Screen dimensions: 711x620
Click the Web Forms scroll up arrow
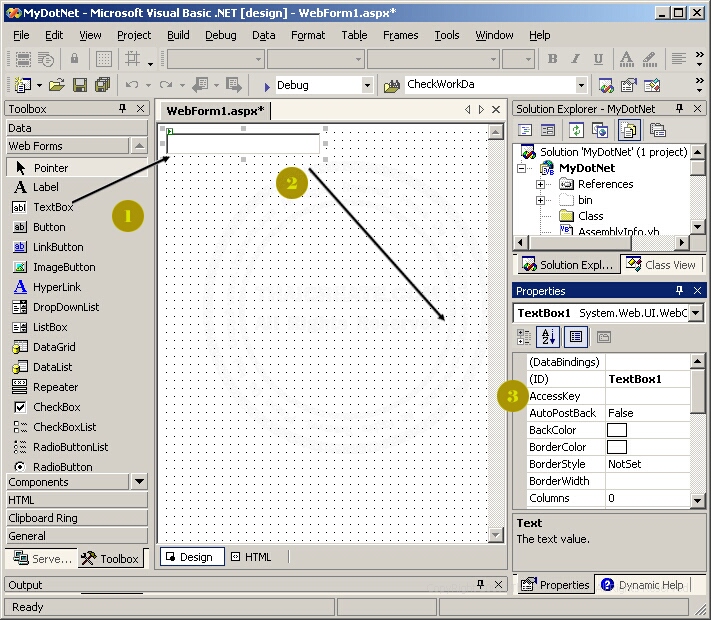point(139,146)
